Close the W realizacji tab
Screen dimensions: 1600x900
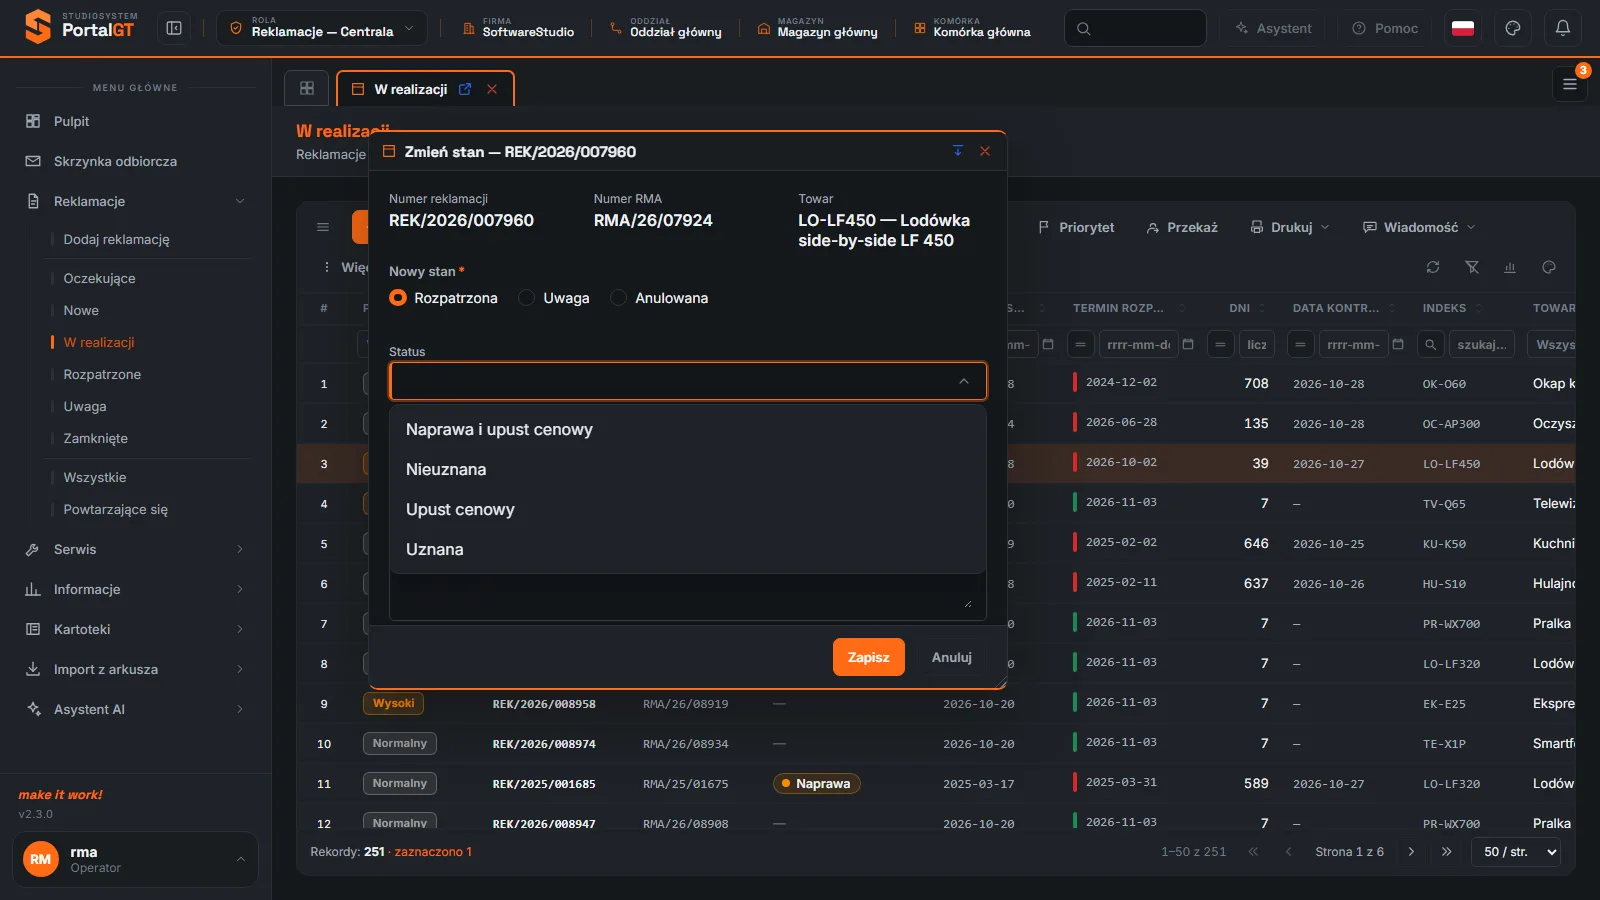pyautogui.click(x=492, y=89)
